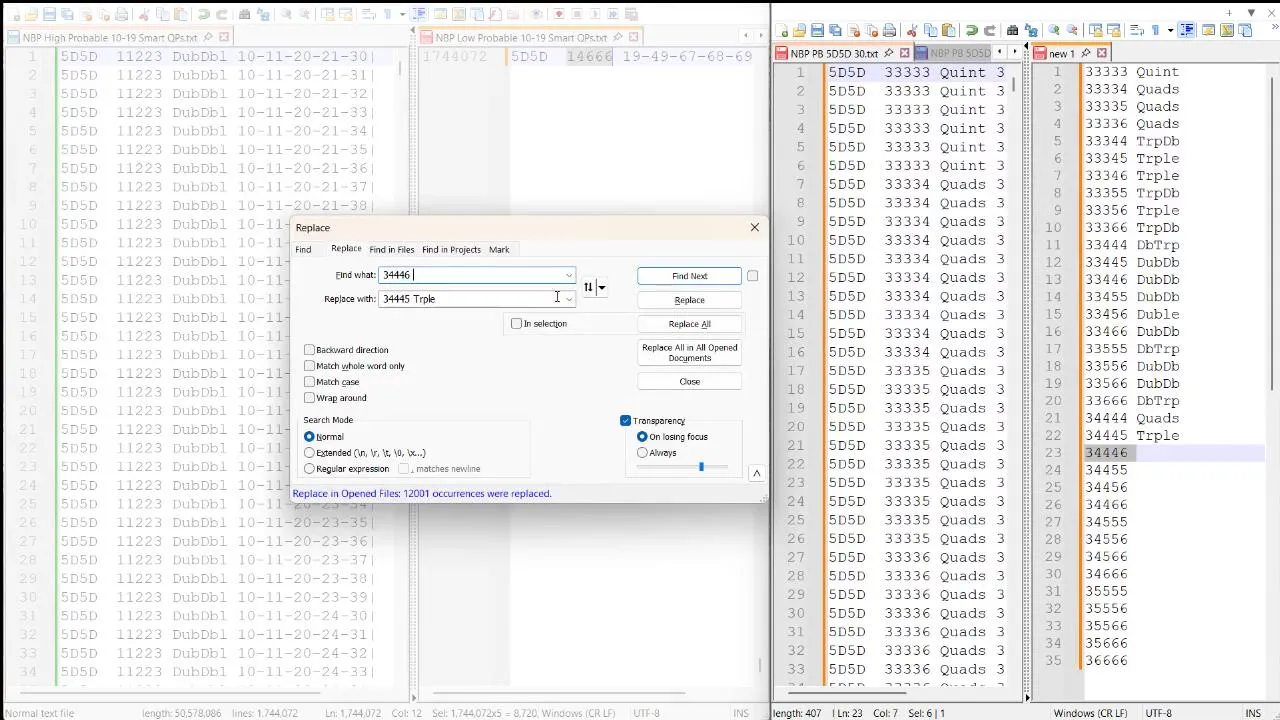Screen dimensions: 1280x720
Task: Click Synchronize vertical scrolling icon in right toolbar
Action: click(x=1096, y=30)
